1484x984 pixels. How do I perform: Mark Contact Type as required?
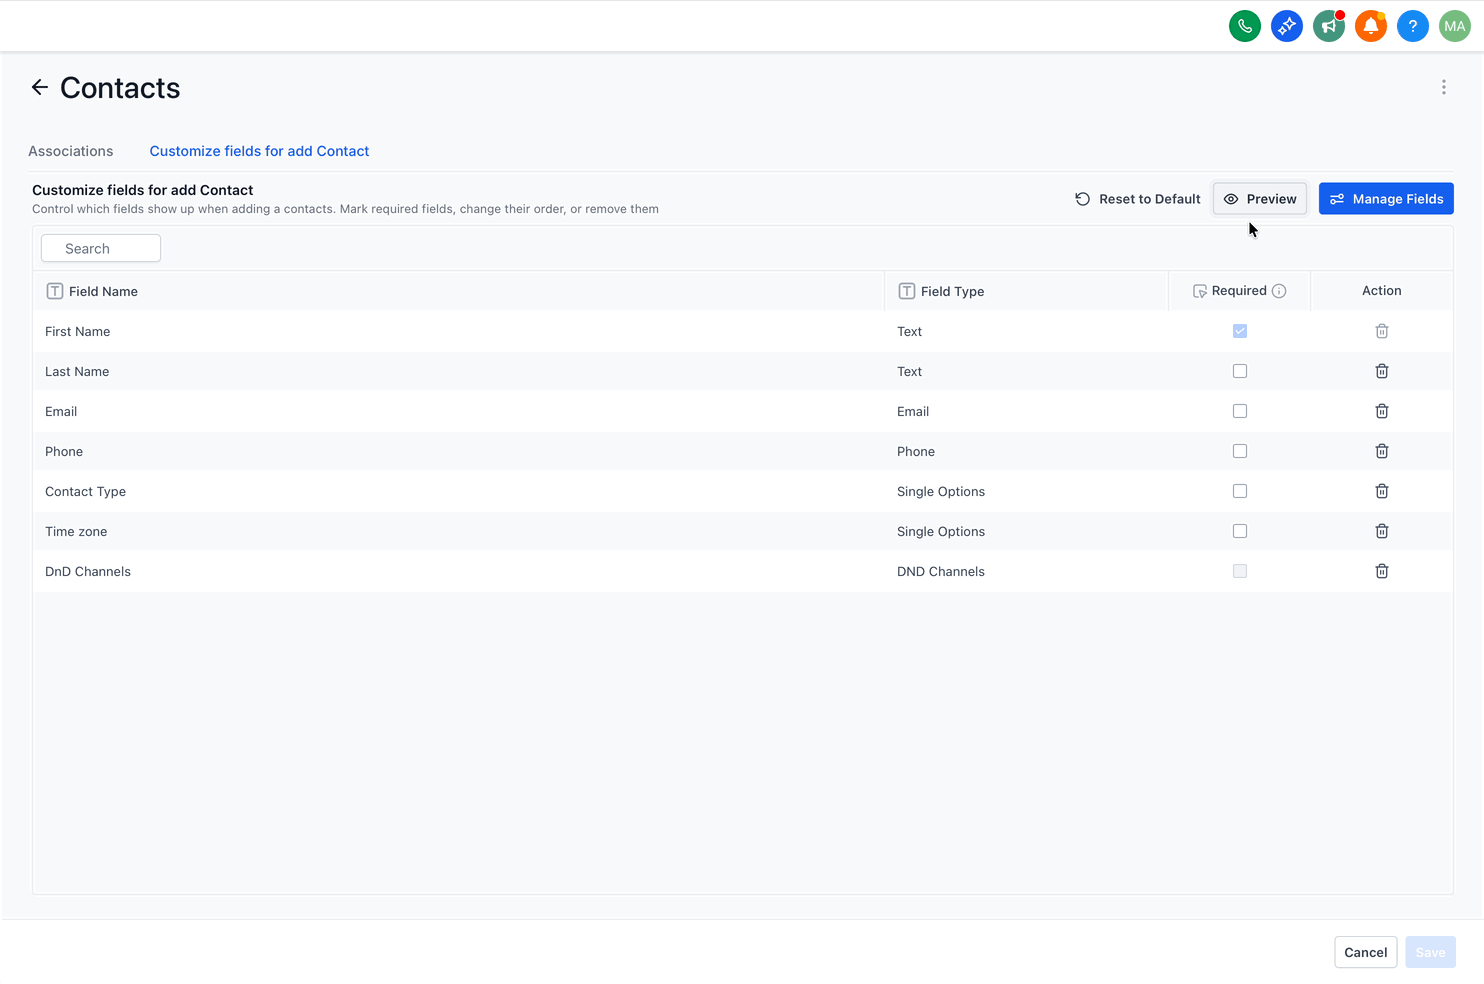click(x=1240, y=491)
